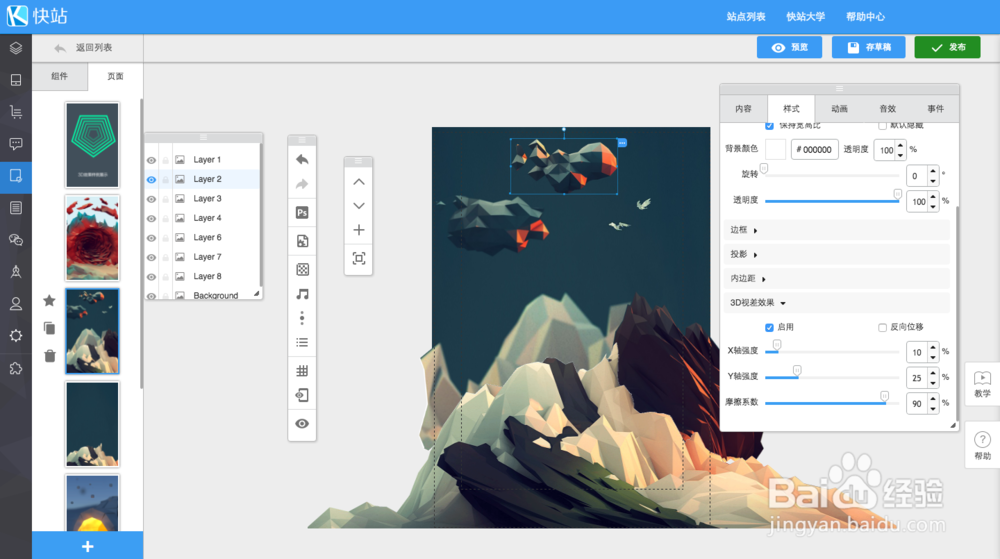Toggle visibility of Layer 4
The width and height of the screenshot is (1000, 559).
pyautogui.click(x=151, y=219)
